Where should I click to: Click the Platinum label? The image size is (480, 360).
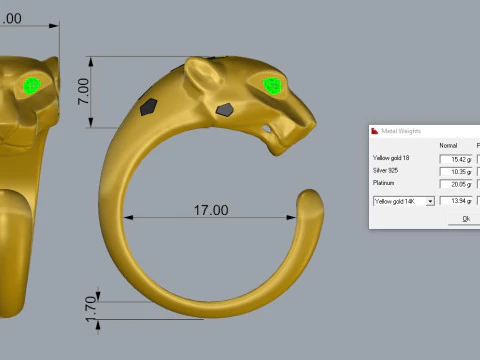pos(383,183)
